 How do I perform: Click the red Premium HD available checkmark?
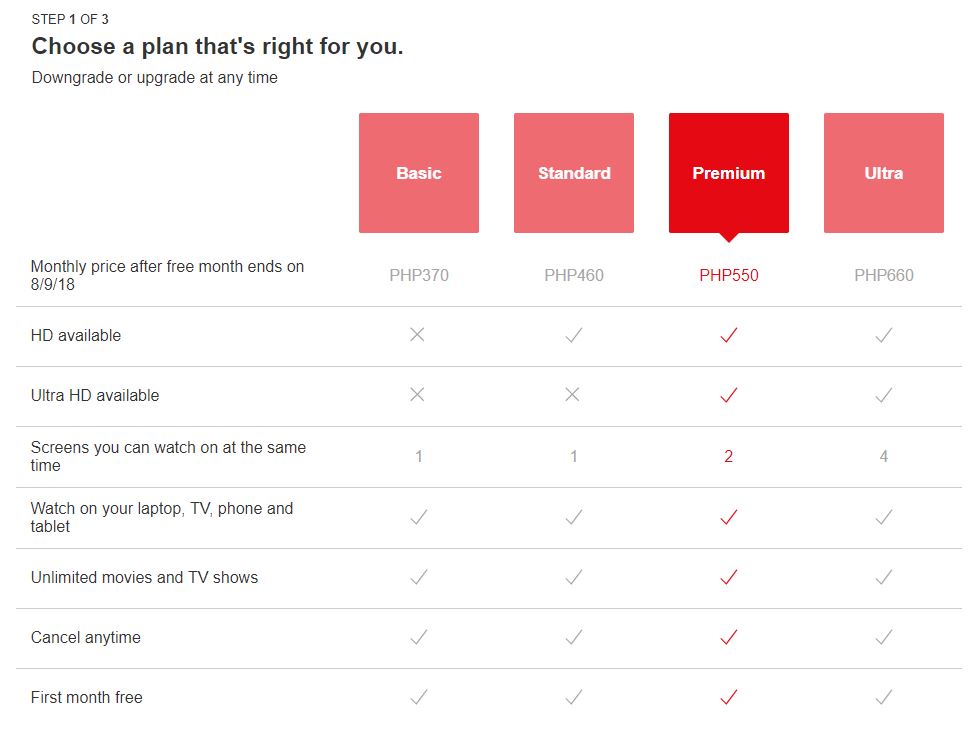[728, 336]
